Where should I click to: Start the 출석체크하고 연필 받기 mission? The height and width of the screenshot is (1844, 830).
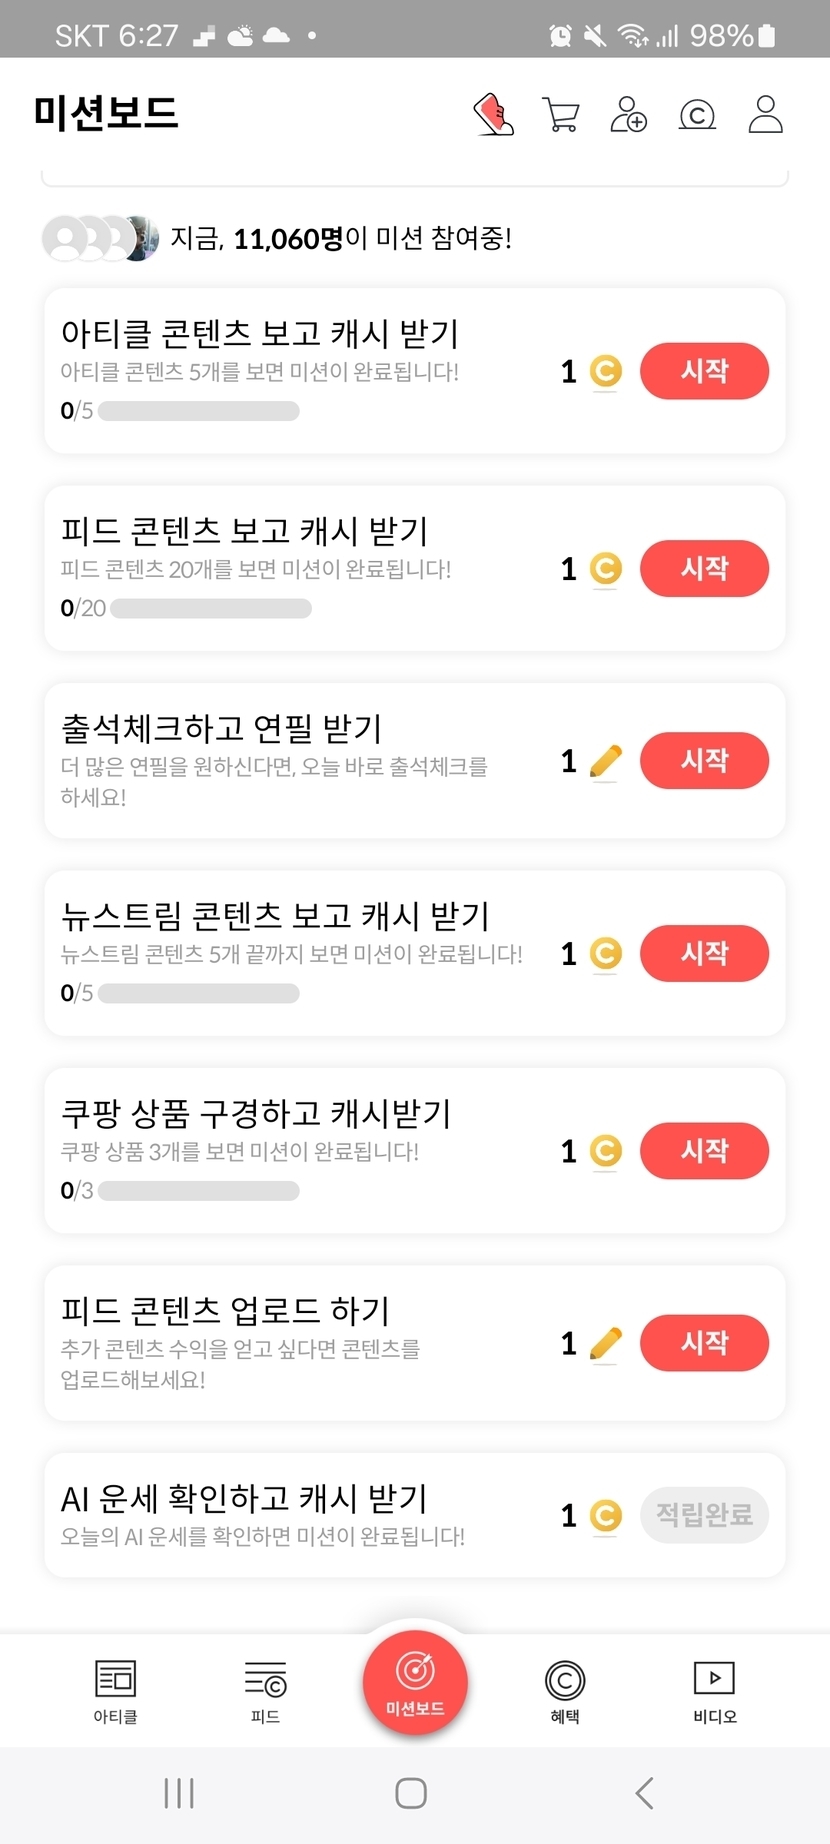tap(704, 761)
